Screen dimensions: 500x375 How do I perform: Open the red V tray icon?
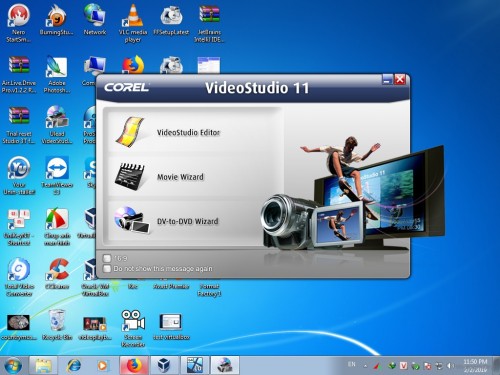coord(403,366)
